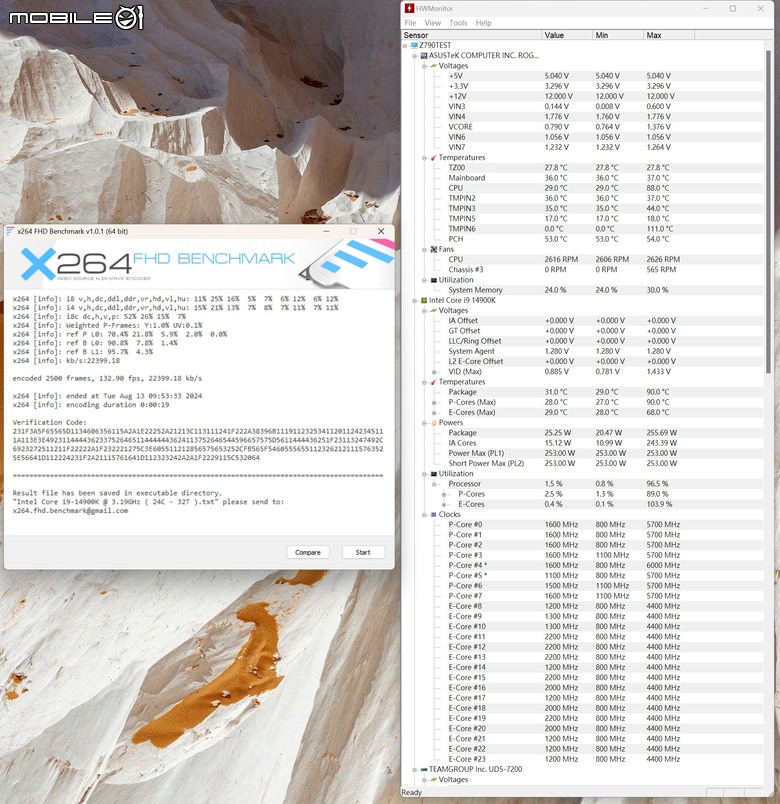The height and width of the screenshot is (804, 780).
Task: Close the x264 FHD Benchmark window
Action: click(x=381, y=231)
